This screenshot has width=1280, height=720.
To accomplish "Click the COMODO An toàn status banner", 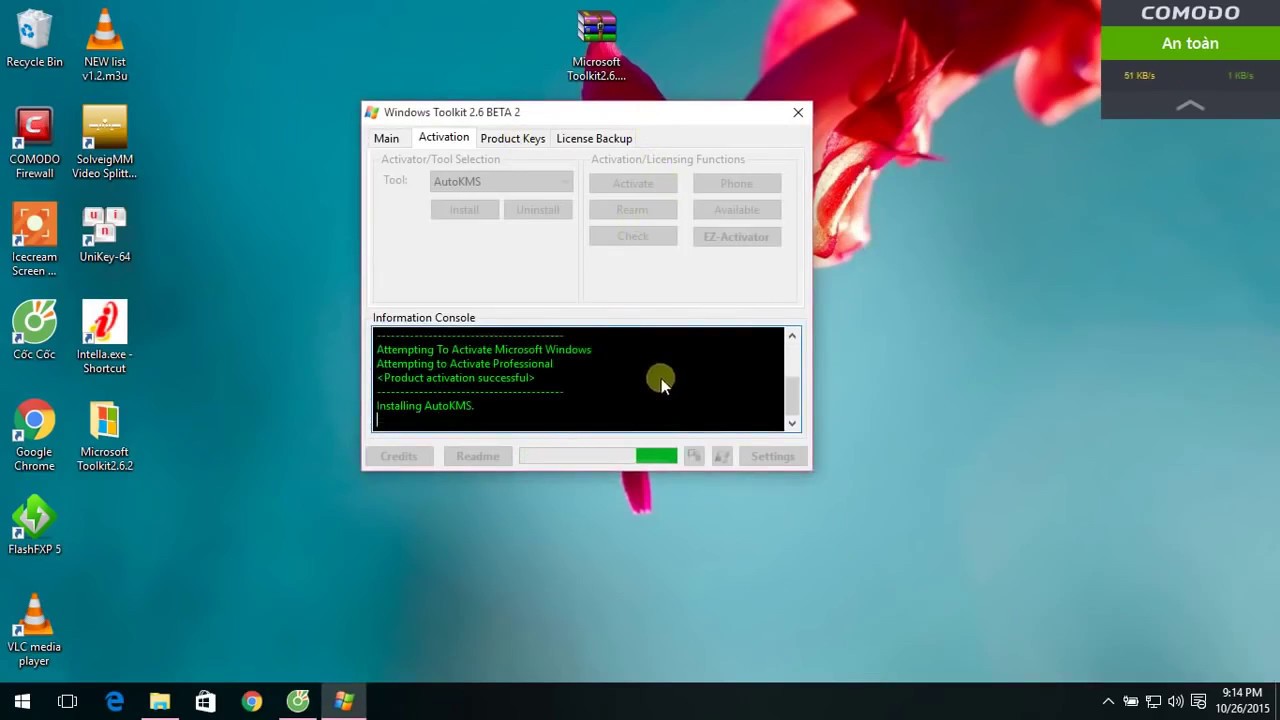I will 1190,43.
